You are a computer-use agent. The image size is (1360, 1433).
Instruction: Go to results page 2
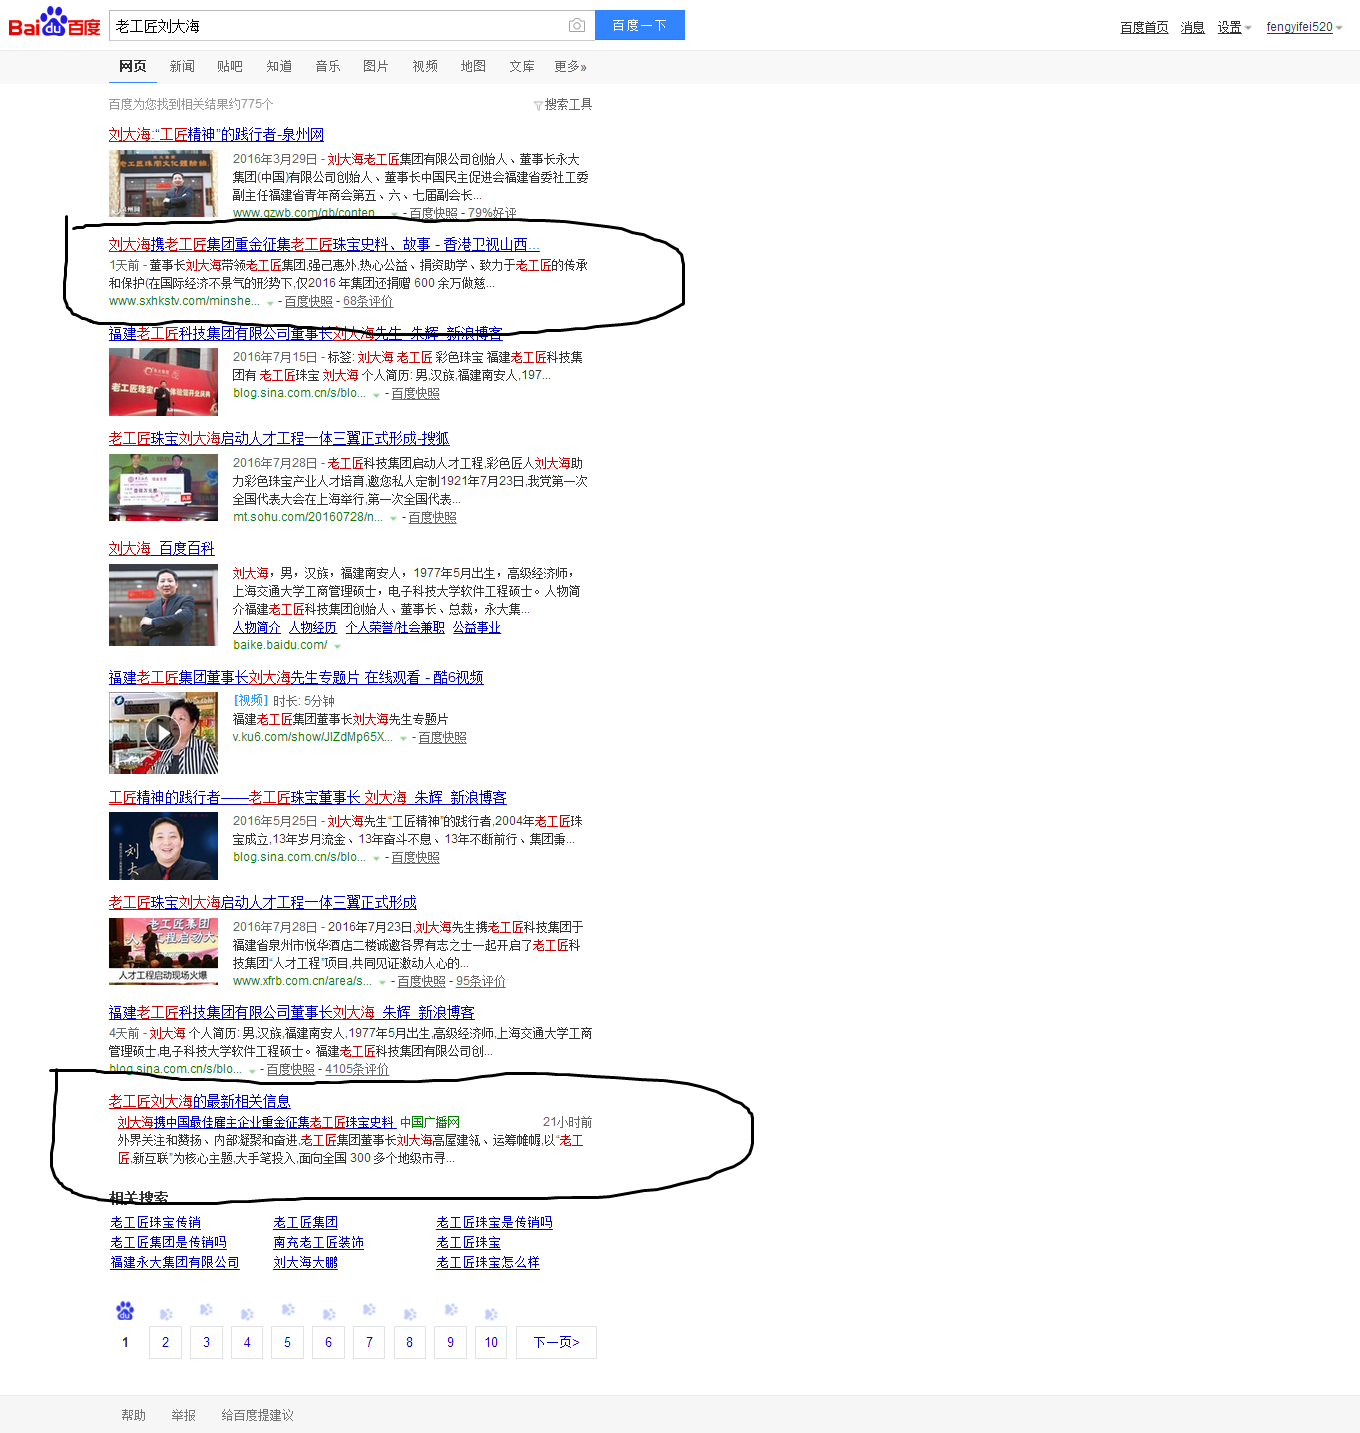(166, 1342)
